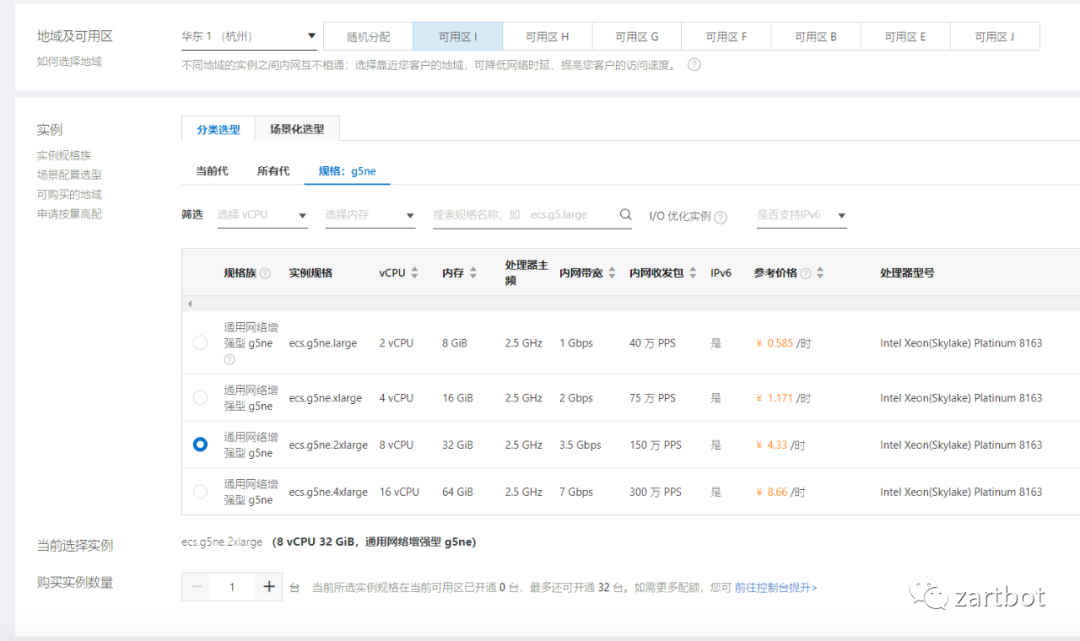The height and width of the screenshot is (641, 1080).
Task: Decrease instance quantity with the minus button
Action: (197, 587)
